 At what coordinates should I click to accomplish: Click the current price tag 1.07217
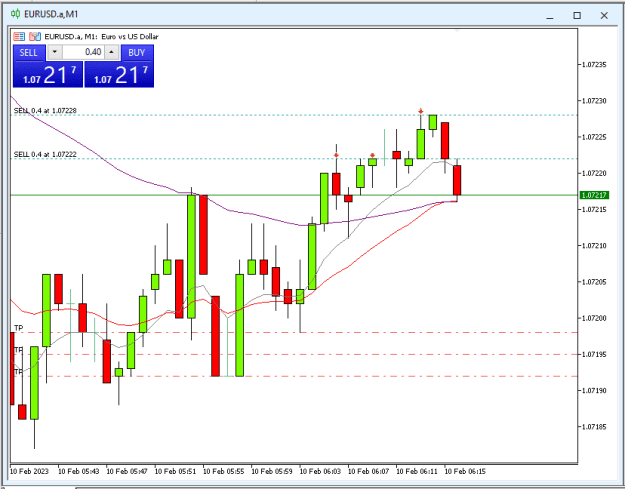(594, 195)
